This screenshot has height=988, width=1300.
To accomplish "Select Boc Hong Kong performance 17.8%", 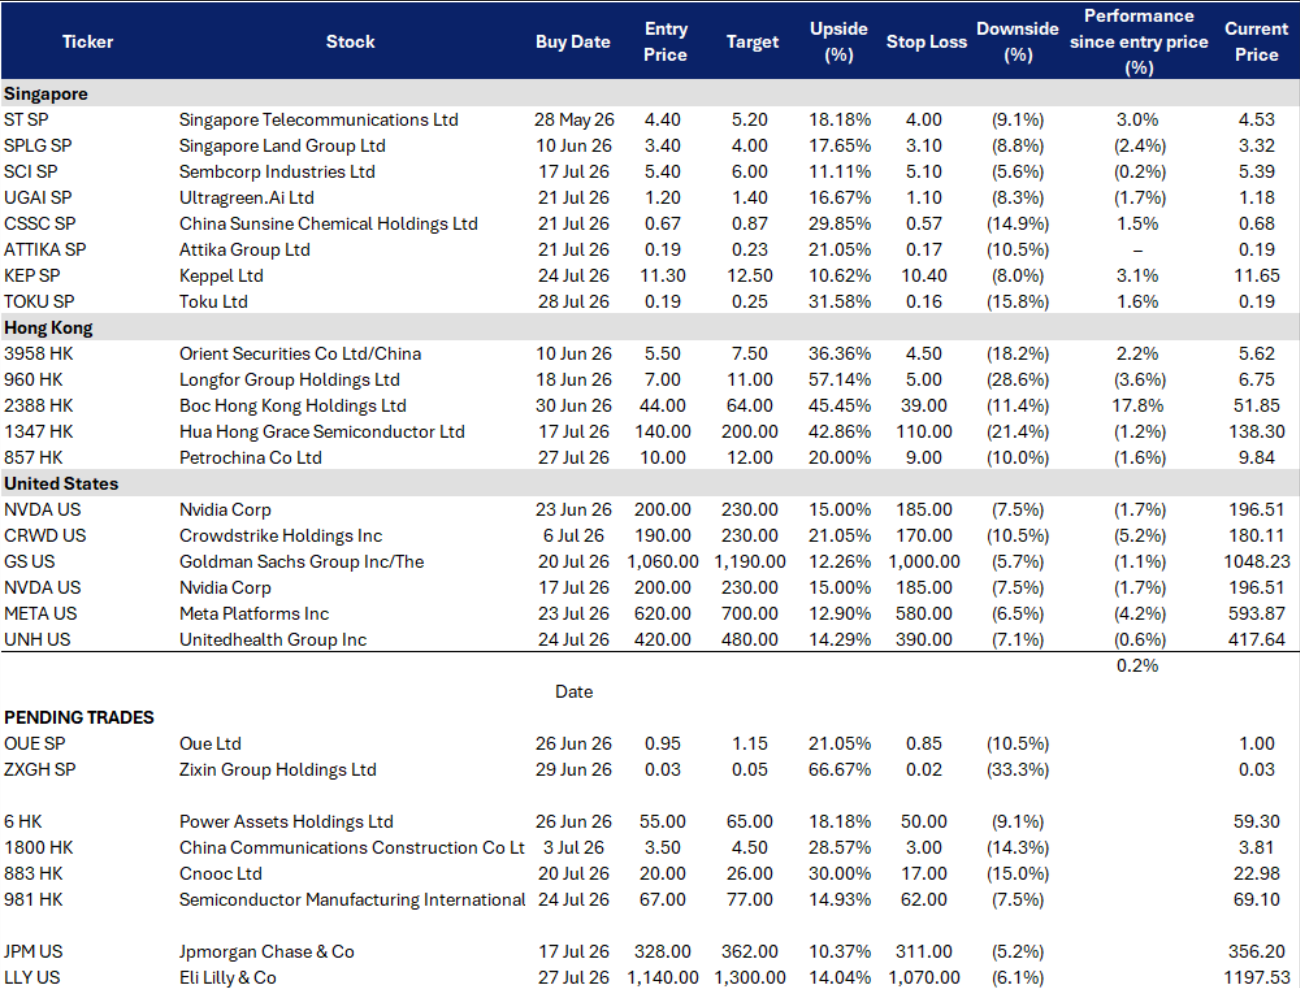I will point(1138,406).
